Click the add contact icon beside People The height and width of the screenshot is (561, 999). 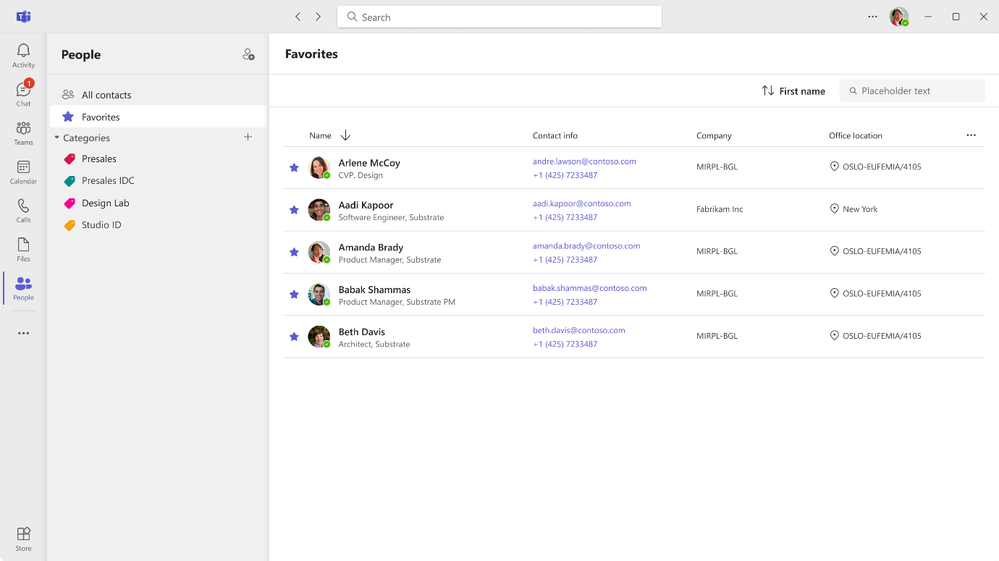click(248, 55)
